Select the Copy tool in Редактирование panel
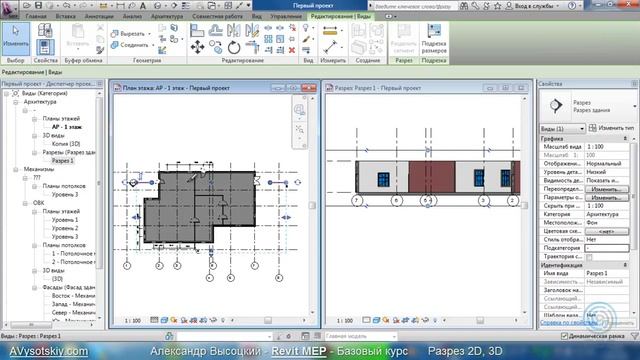The image size is (640, 360). point(216,47)
